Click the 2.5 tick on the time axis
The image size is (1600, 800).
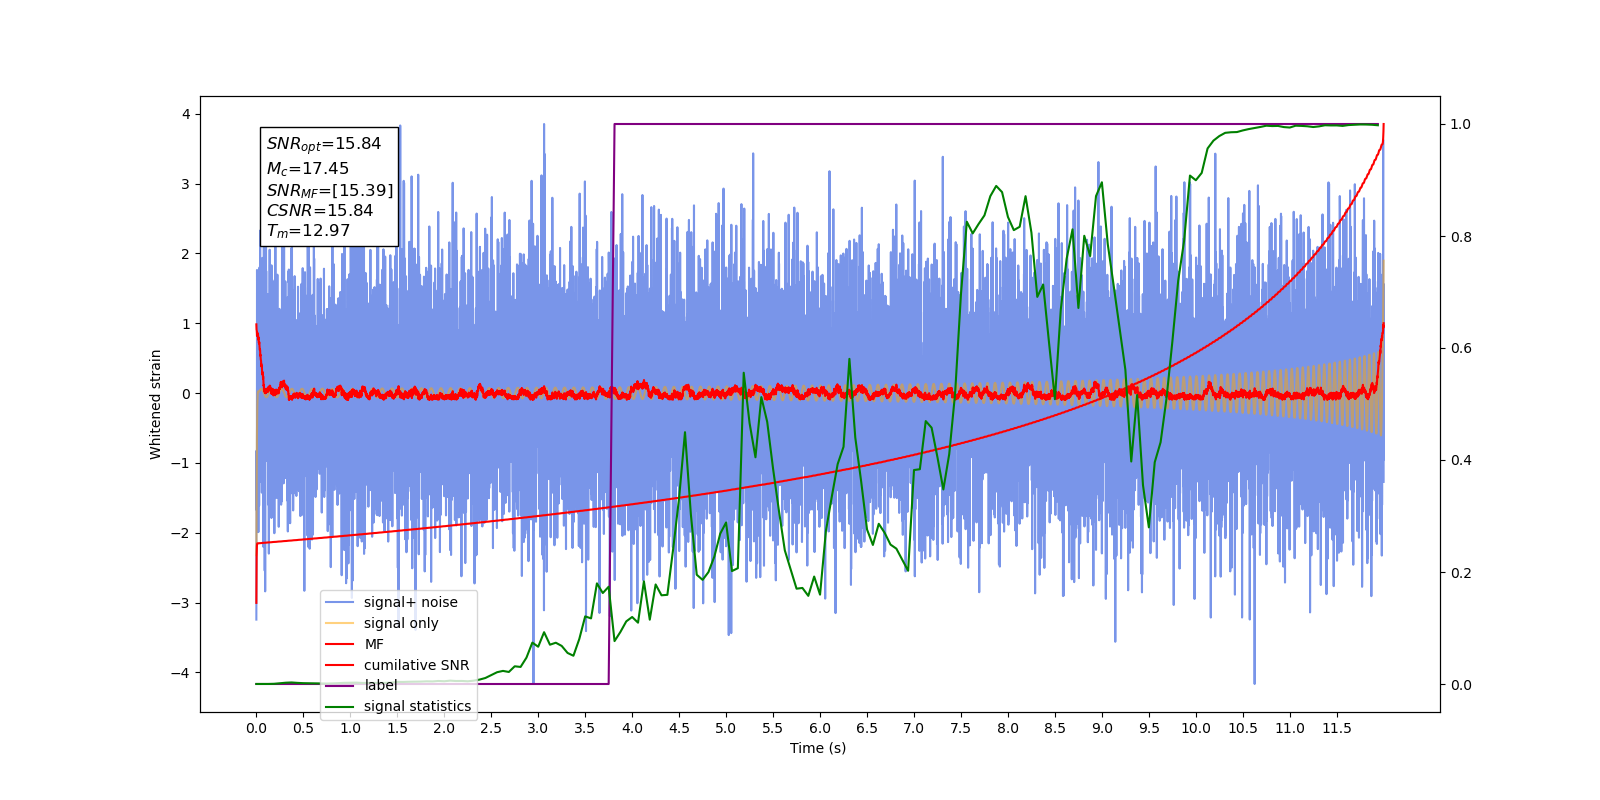coord(491,728)
